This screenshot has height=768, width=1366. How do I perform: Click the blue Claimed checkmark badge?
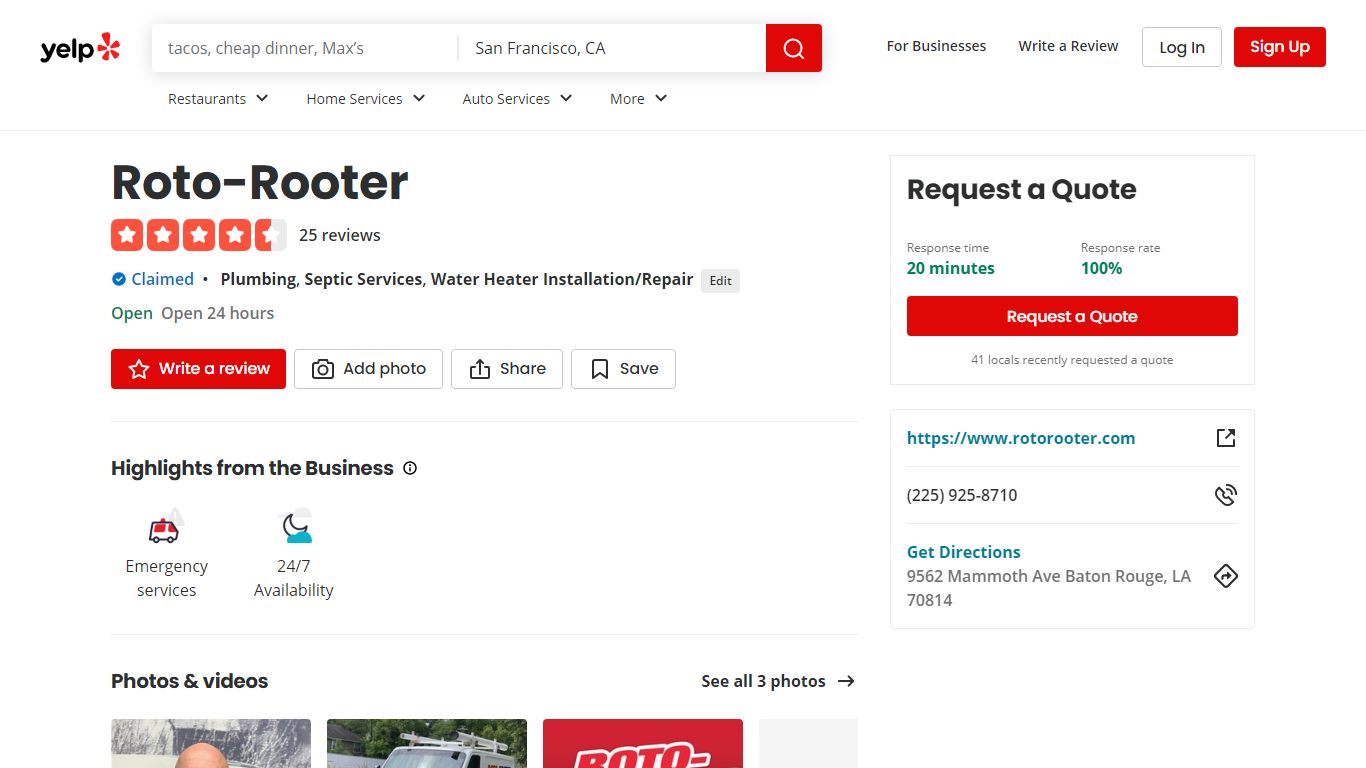[119, 279]
